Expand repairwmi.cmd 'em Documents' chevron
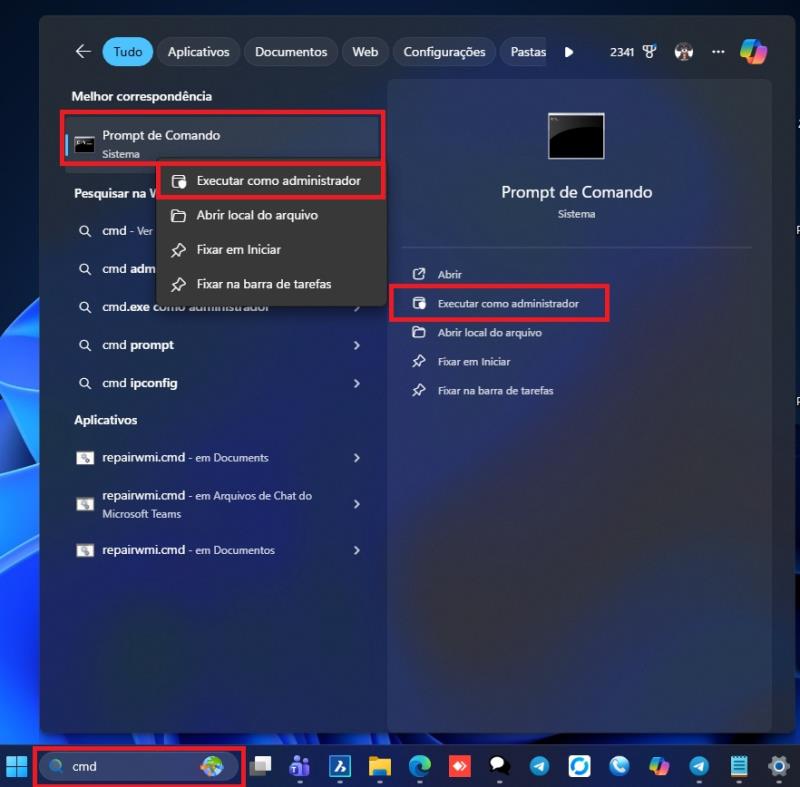The width and height of the screenshot is (800, 787). 357,458
